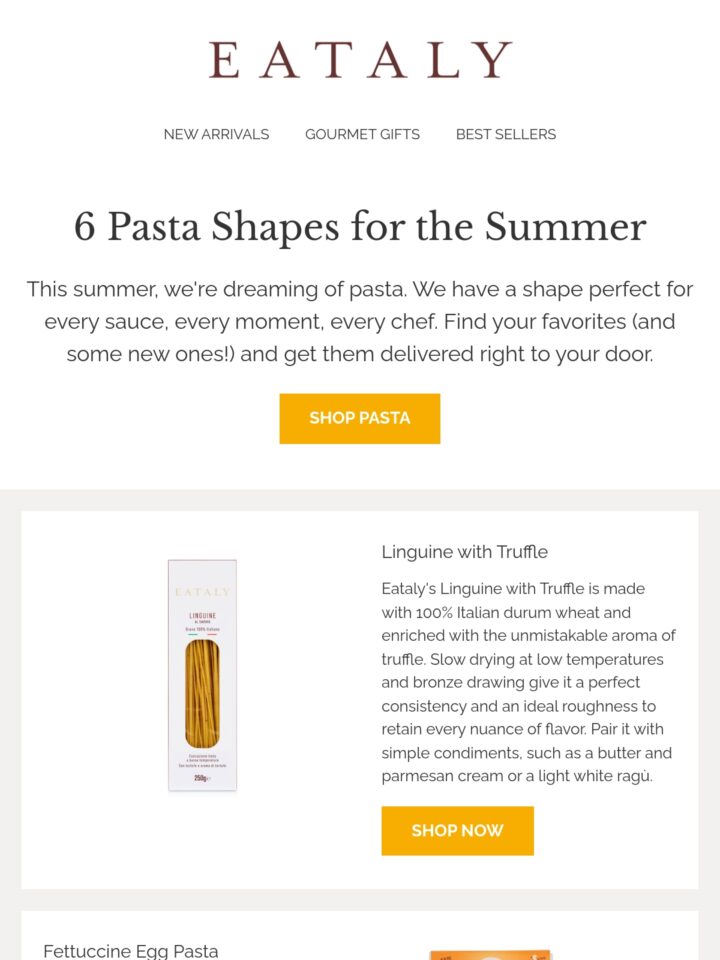This screenshot has height=960, width=720.
Task: Click the Linguine truffle description text
Action: pyautogui.click(x=528, y=682)
